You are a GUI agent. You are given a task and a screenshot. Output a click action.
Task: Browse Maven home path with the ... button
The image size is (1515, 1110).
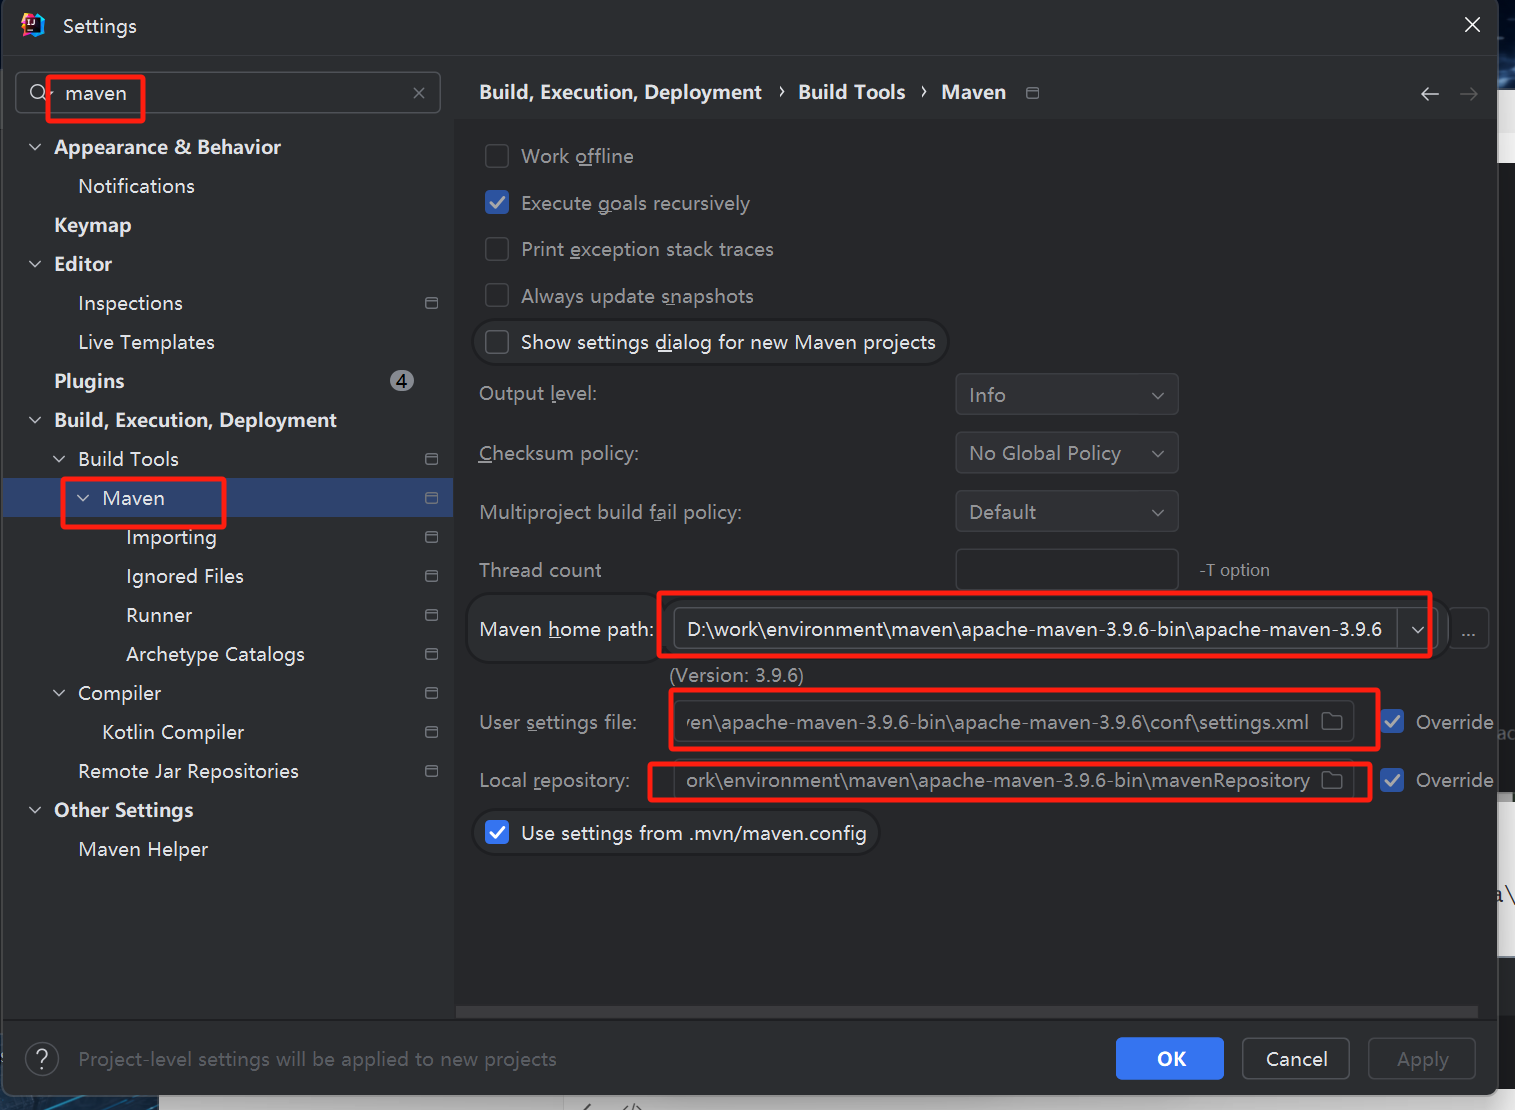1468,629
